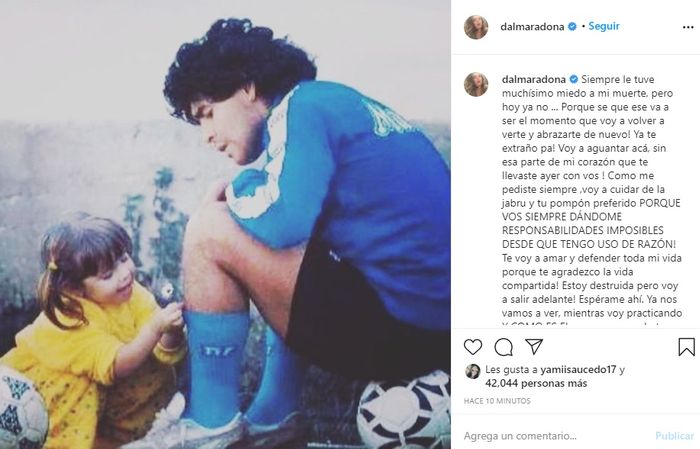
Task: Open the three-dot more options menu
Action: pos(688,27)
